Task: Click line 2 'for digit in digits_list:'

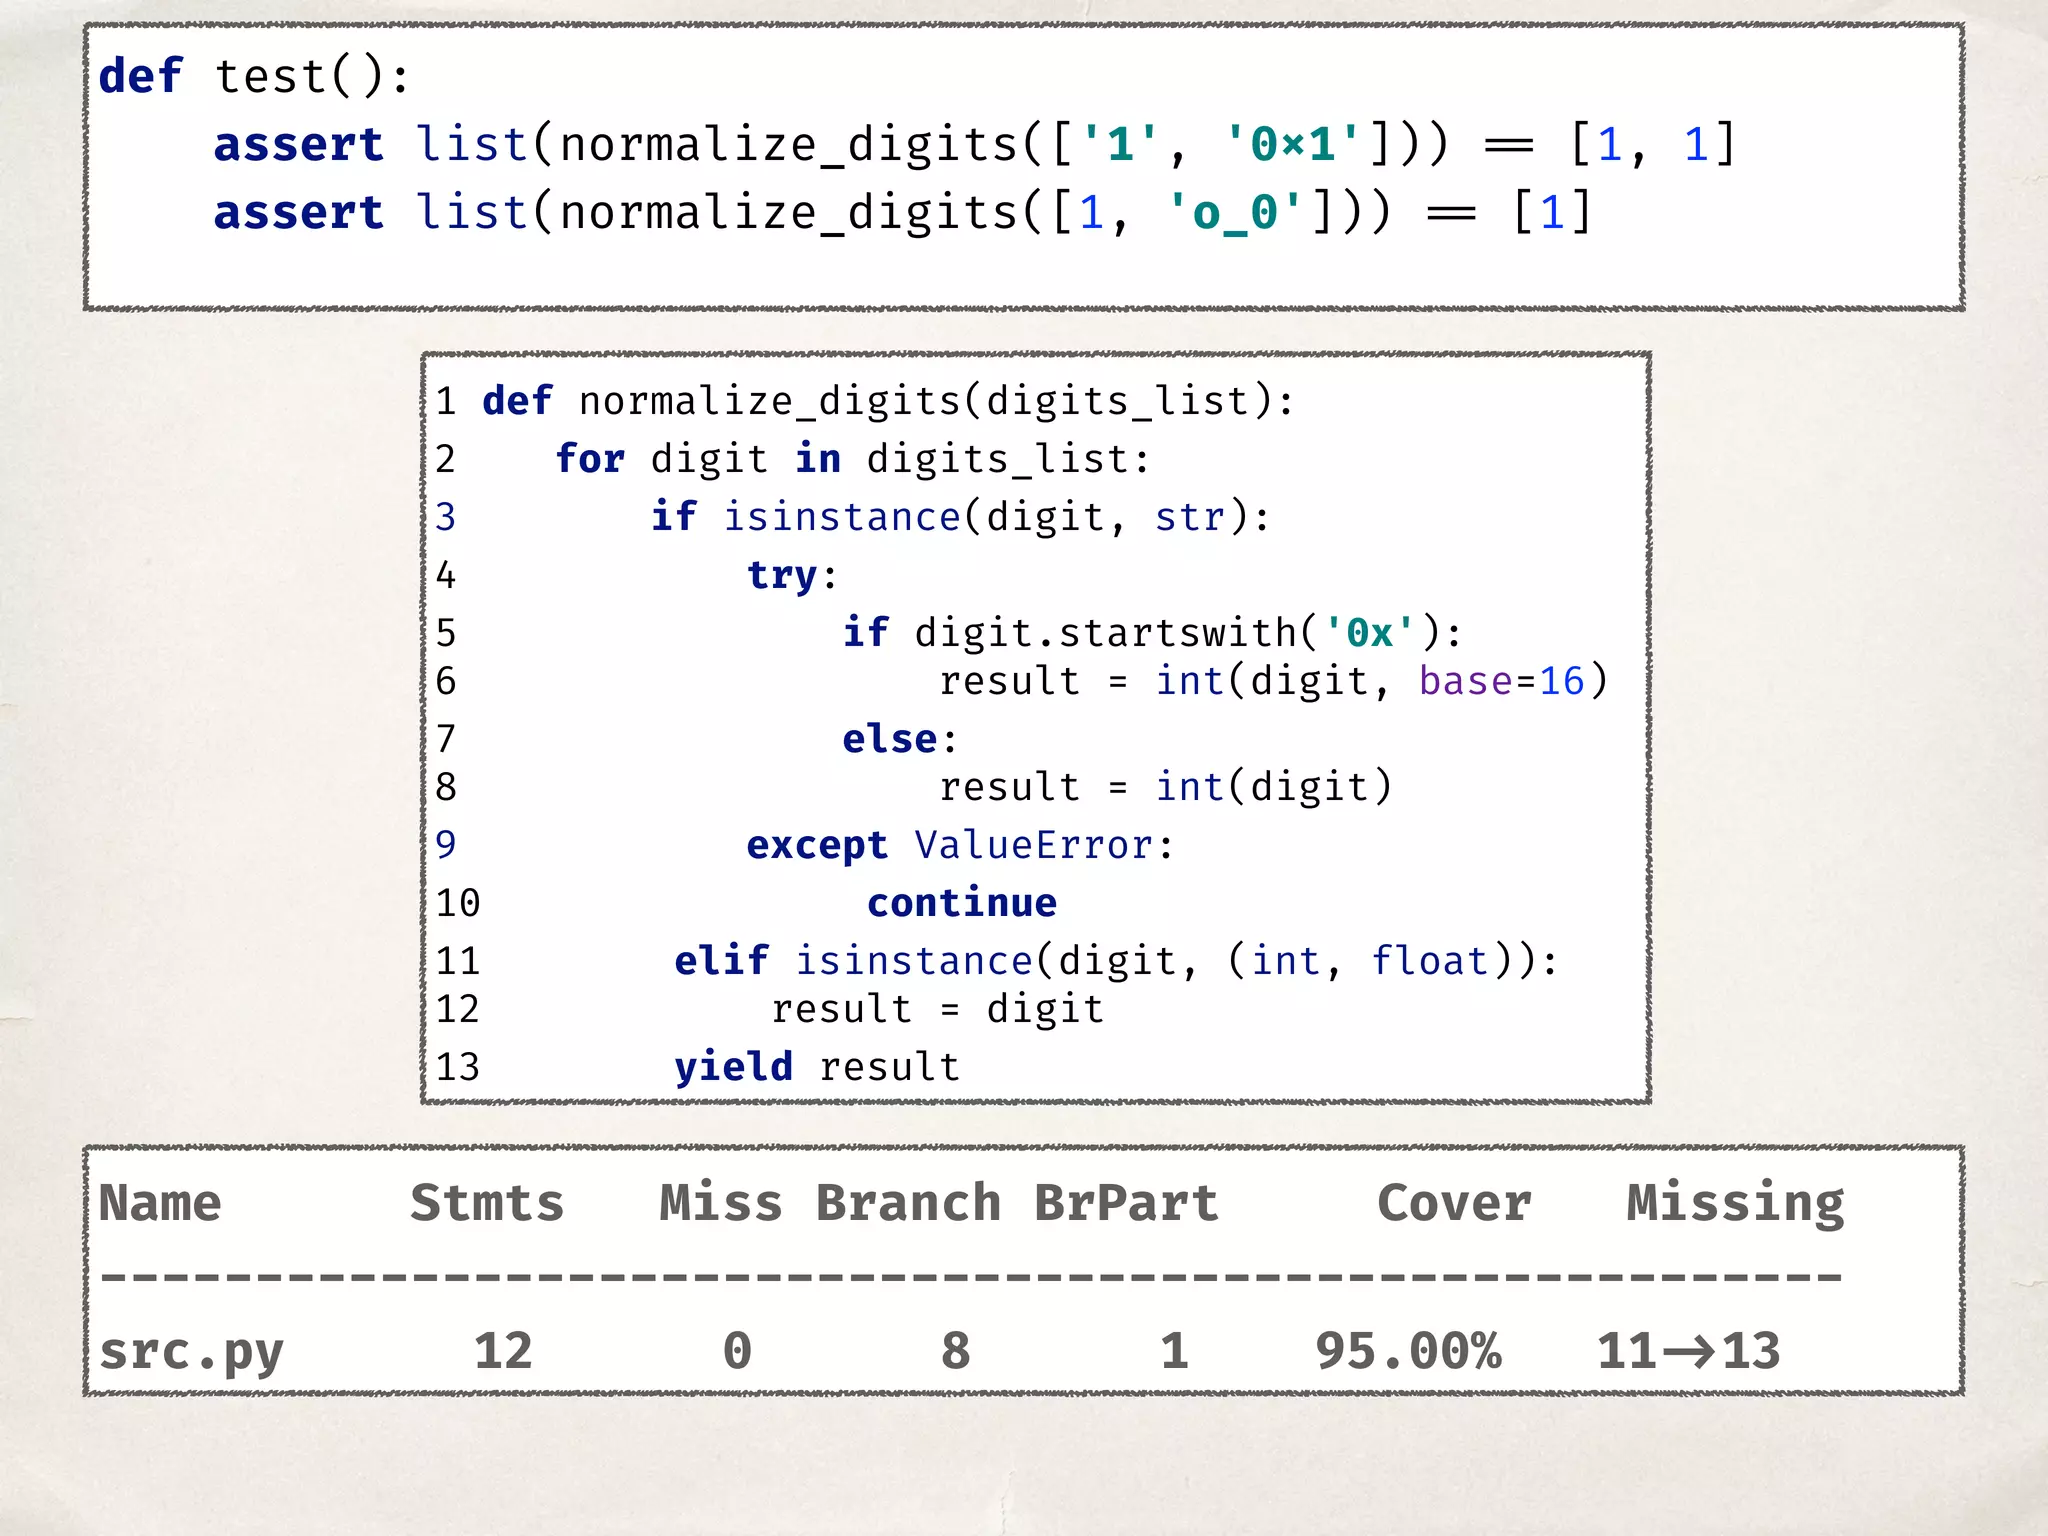Action: (853, 459)
